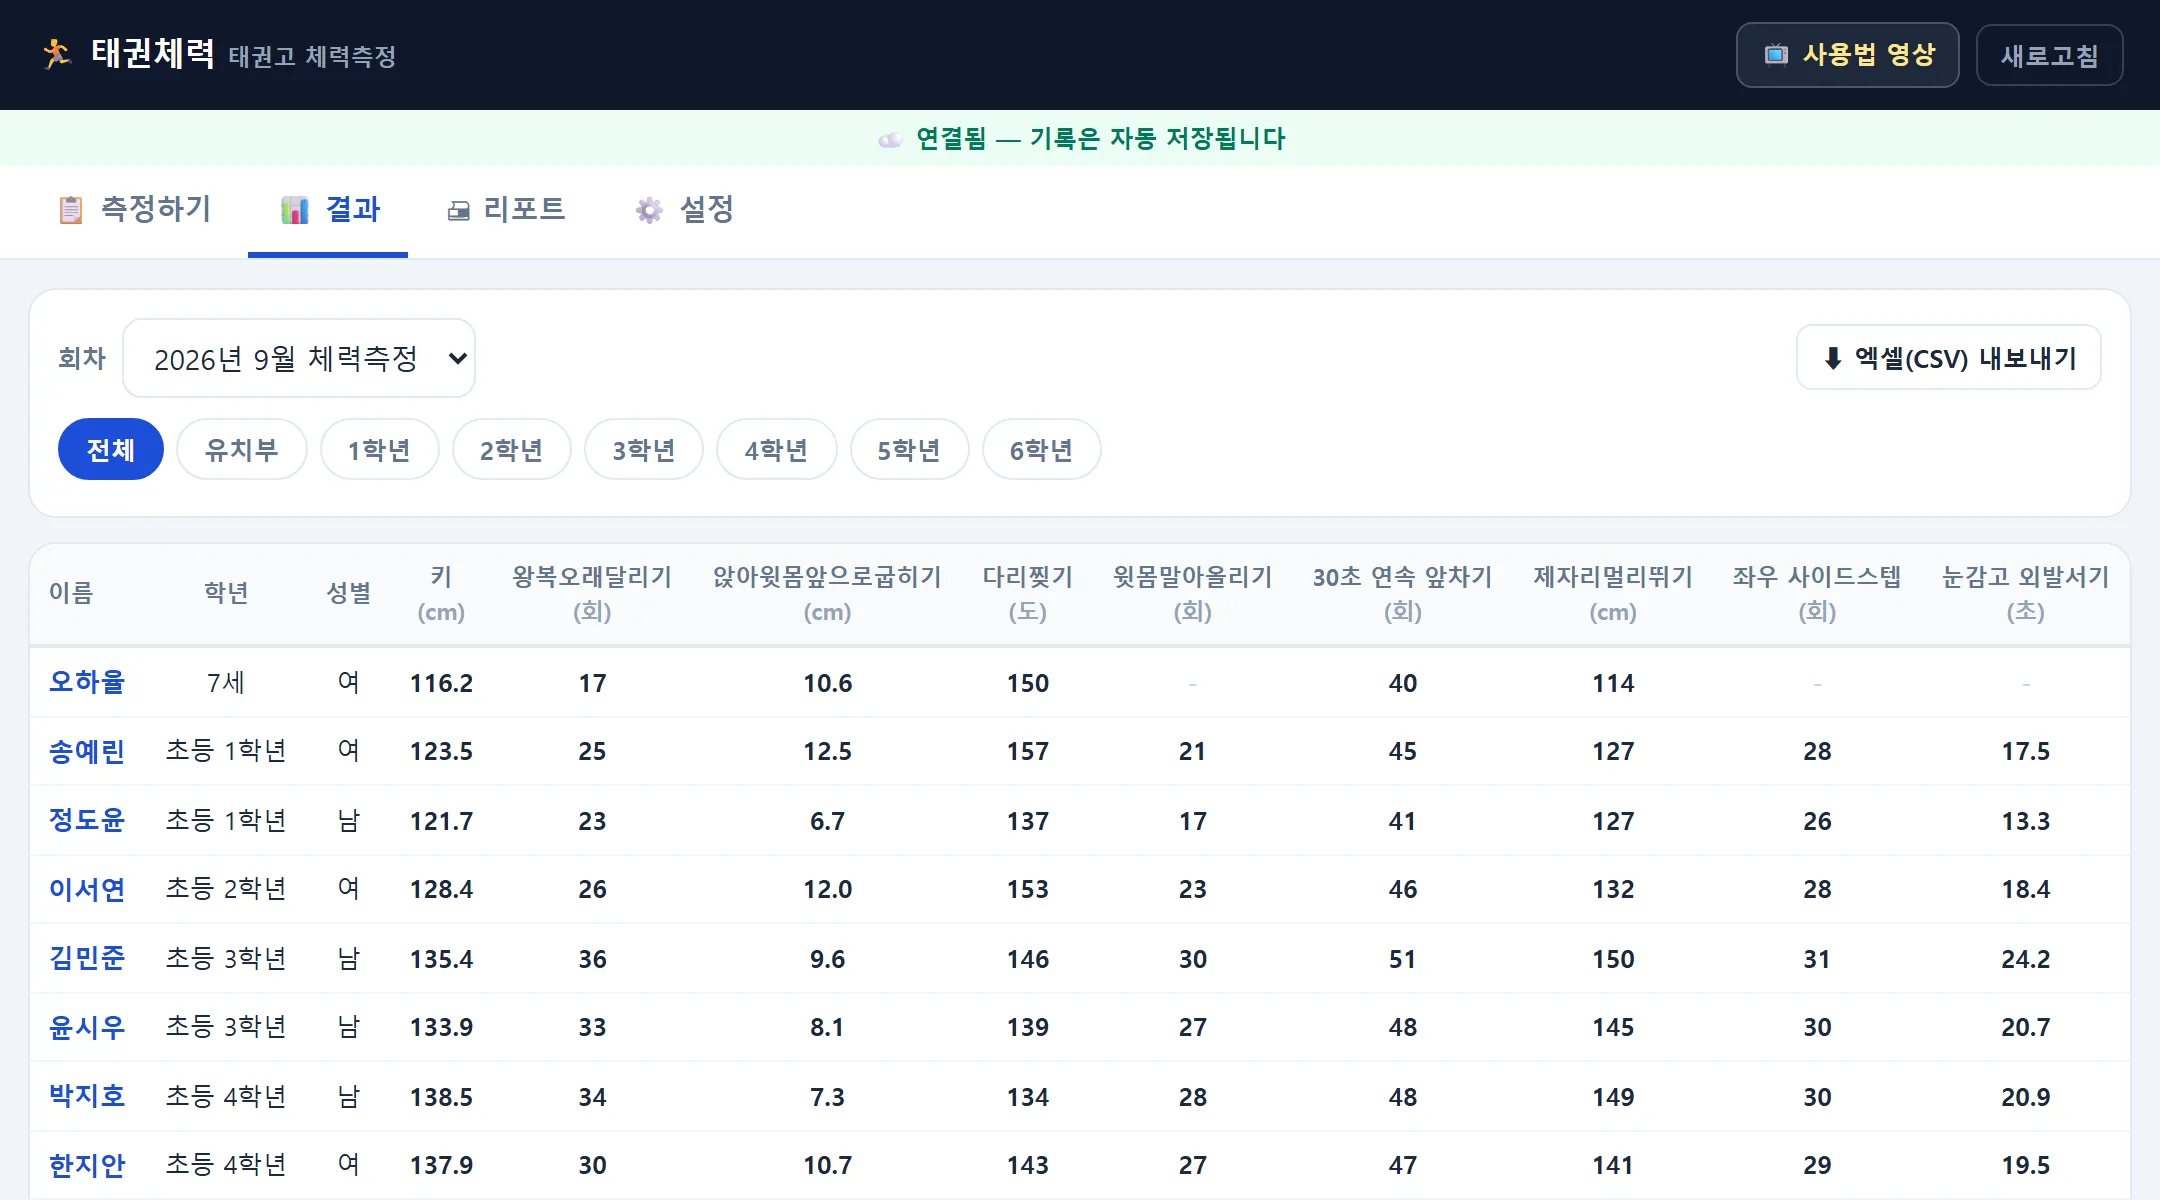
Task: Filter by 5학년
Action: coord(910,449)
